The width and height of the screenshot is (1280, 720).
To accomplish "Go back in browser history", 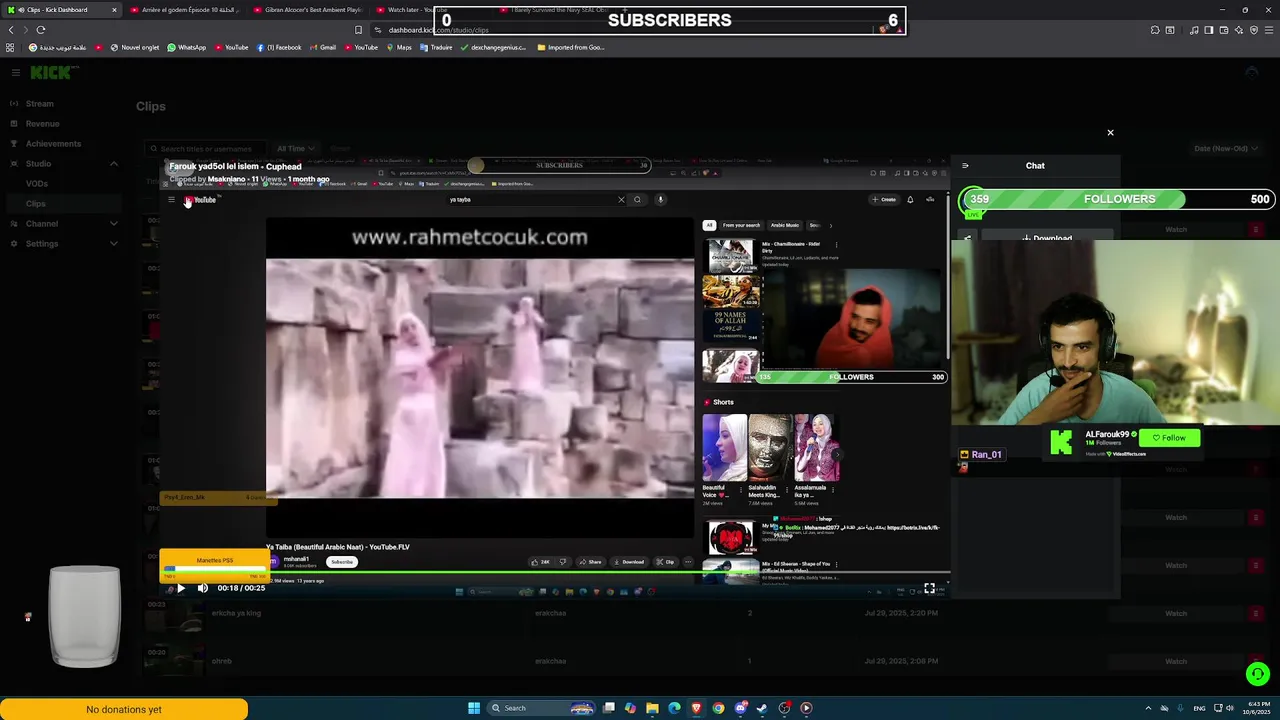I will [11, 30].
